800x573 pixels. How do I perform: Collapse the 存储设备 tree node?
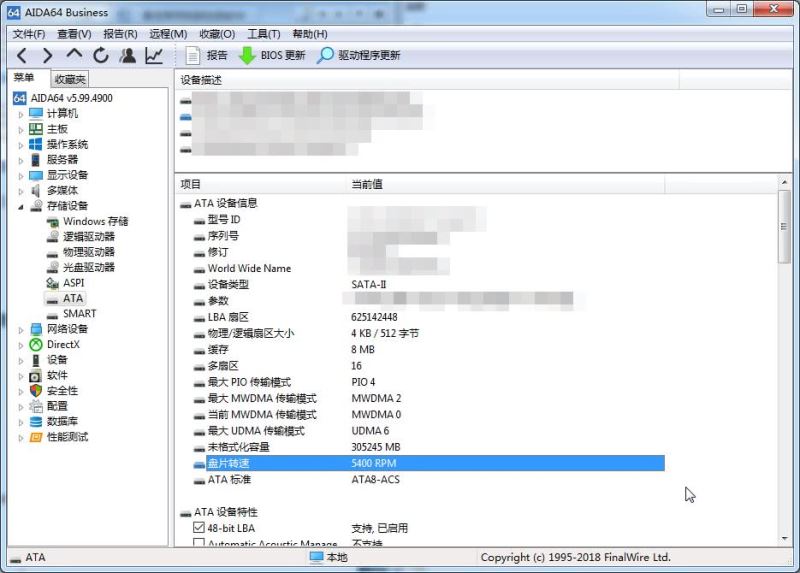click(21, 207)
